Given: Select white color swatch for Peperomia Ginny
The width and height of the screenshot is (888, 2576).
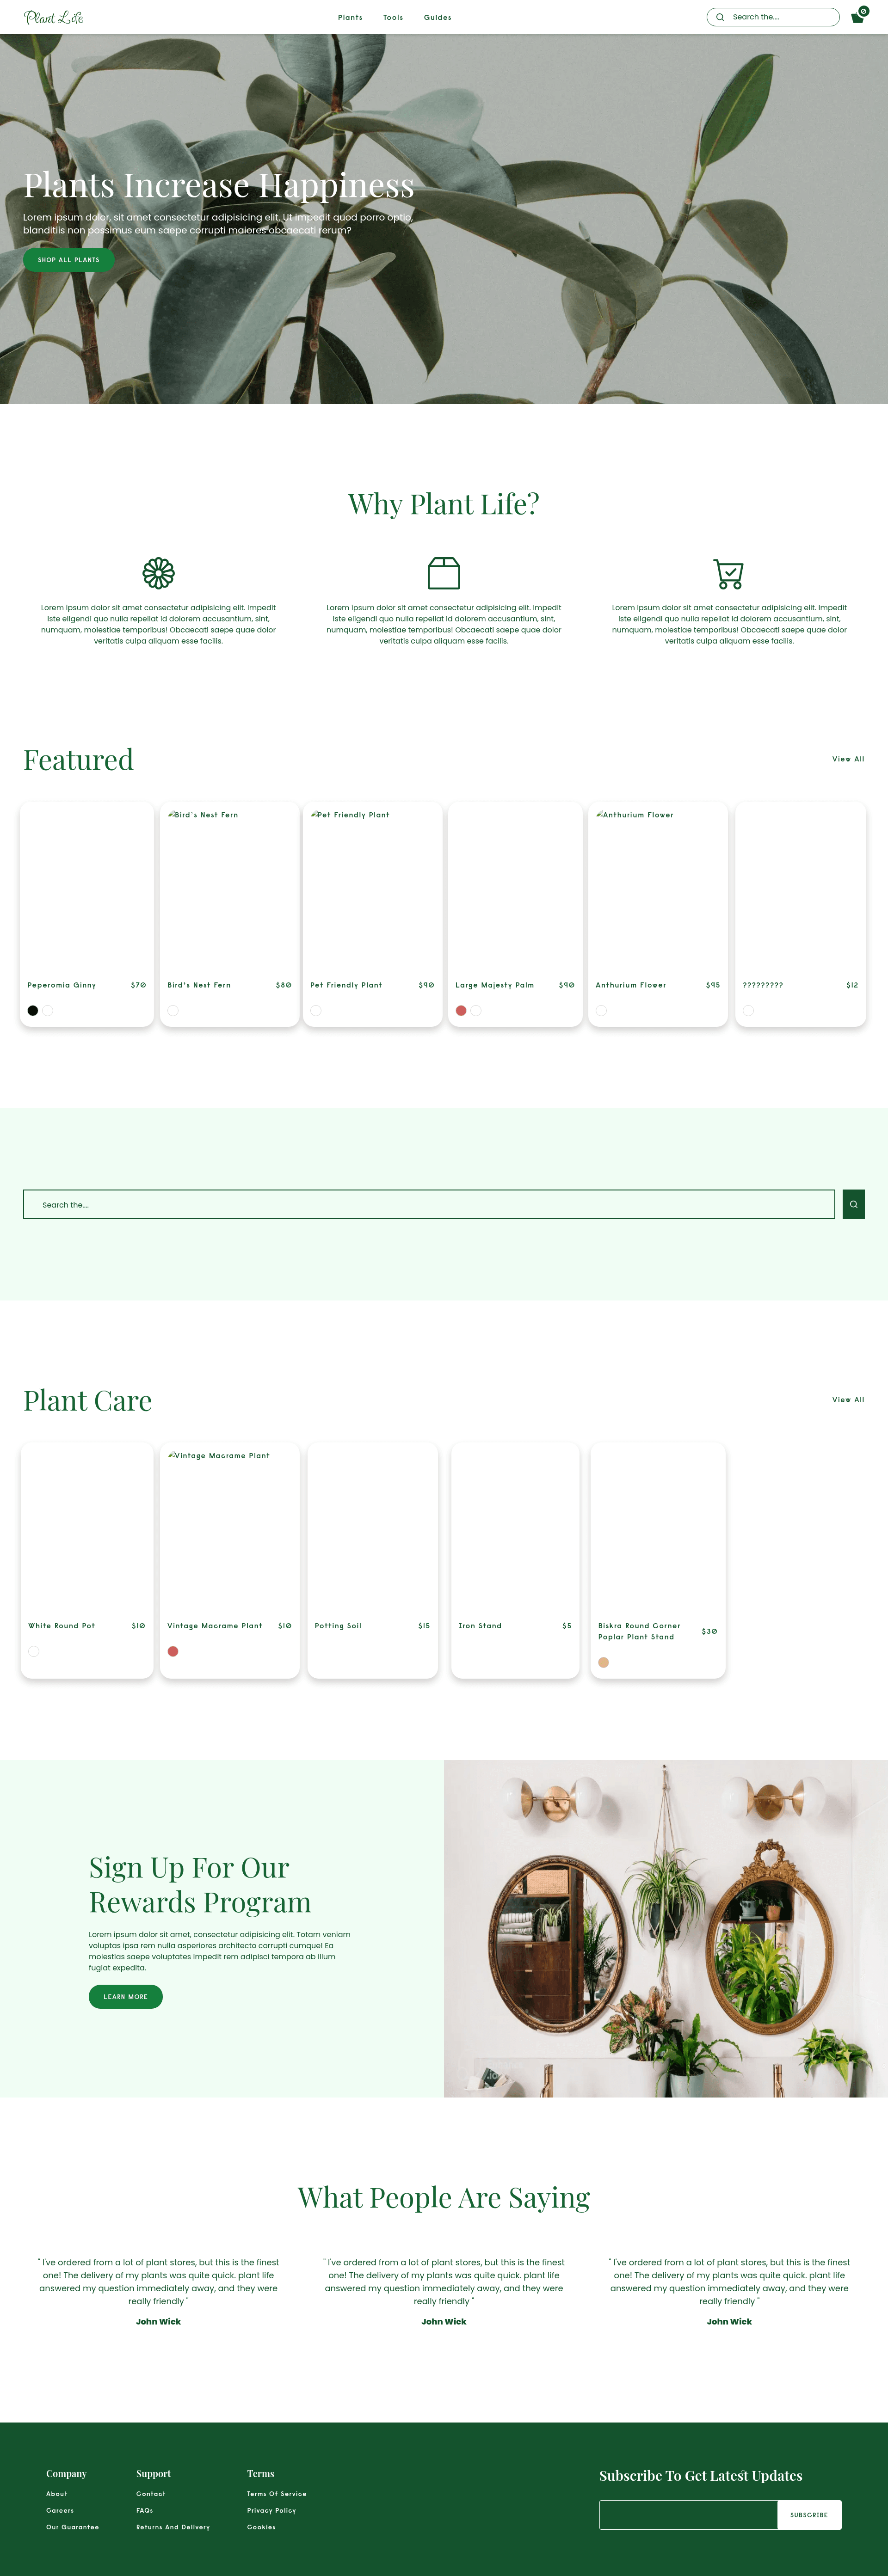Looking at the screenshot, I should pos(48,1011).
